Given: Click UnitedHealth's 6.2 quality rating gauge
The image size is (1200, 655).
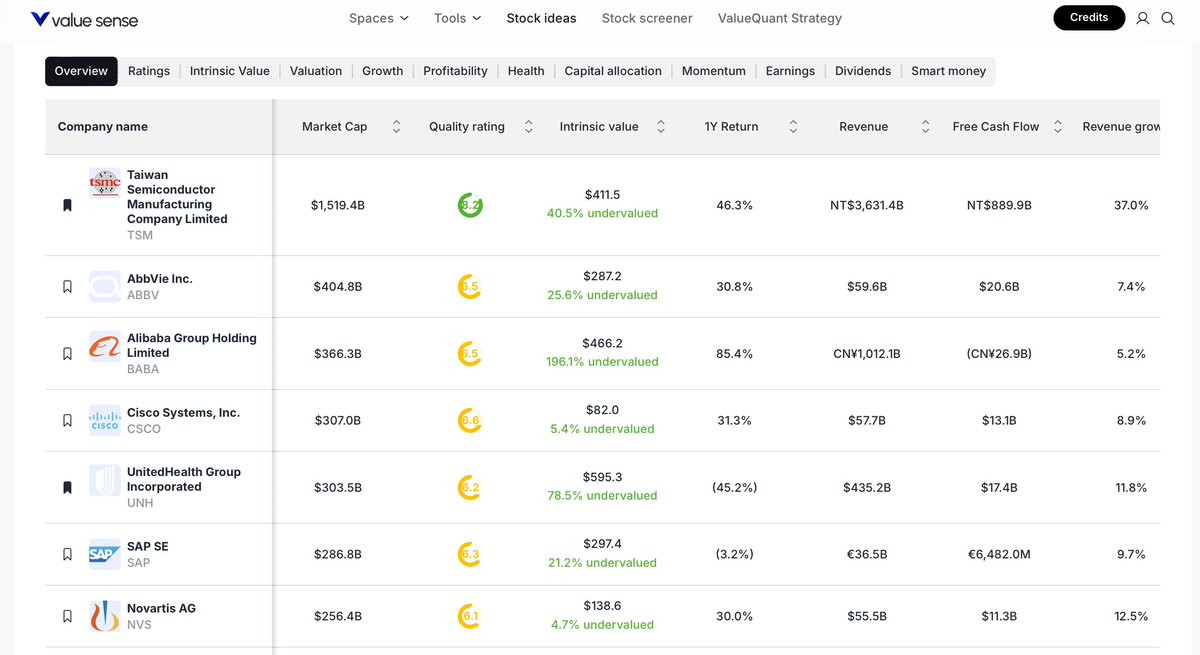Looking at the screenshot, I should pyautogui.click(x=470, y=488).
